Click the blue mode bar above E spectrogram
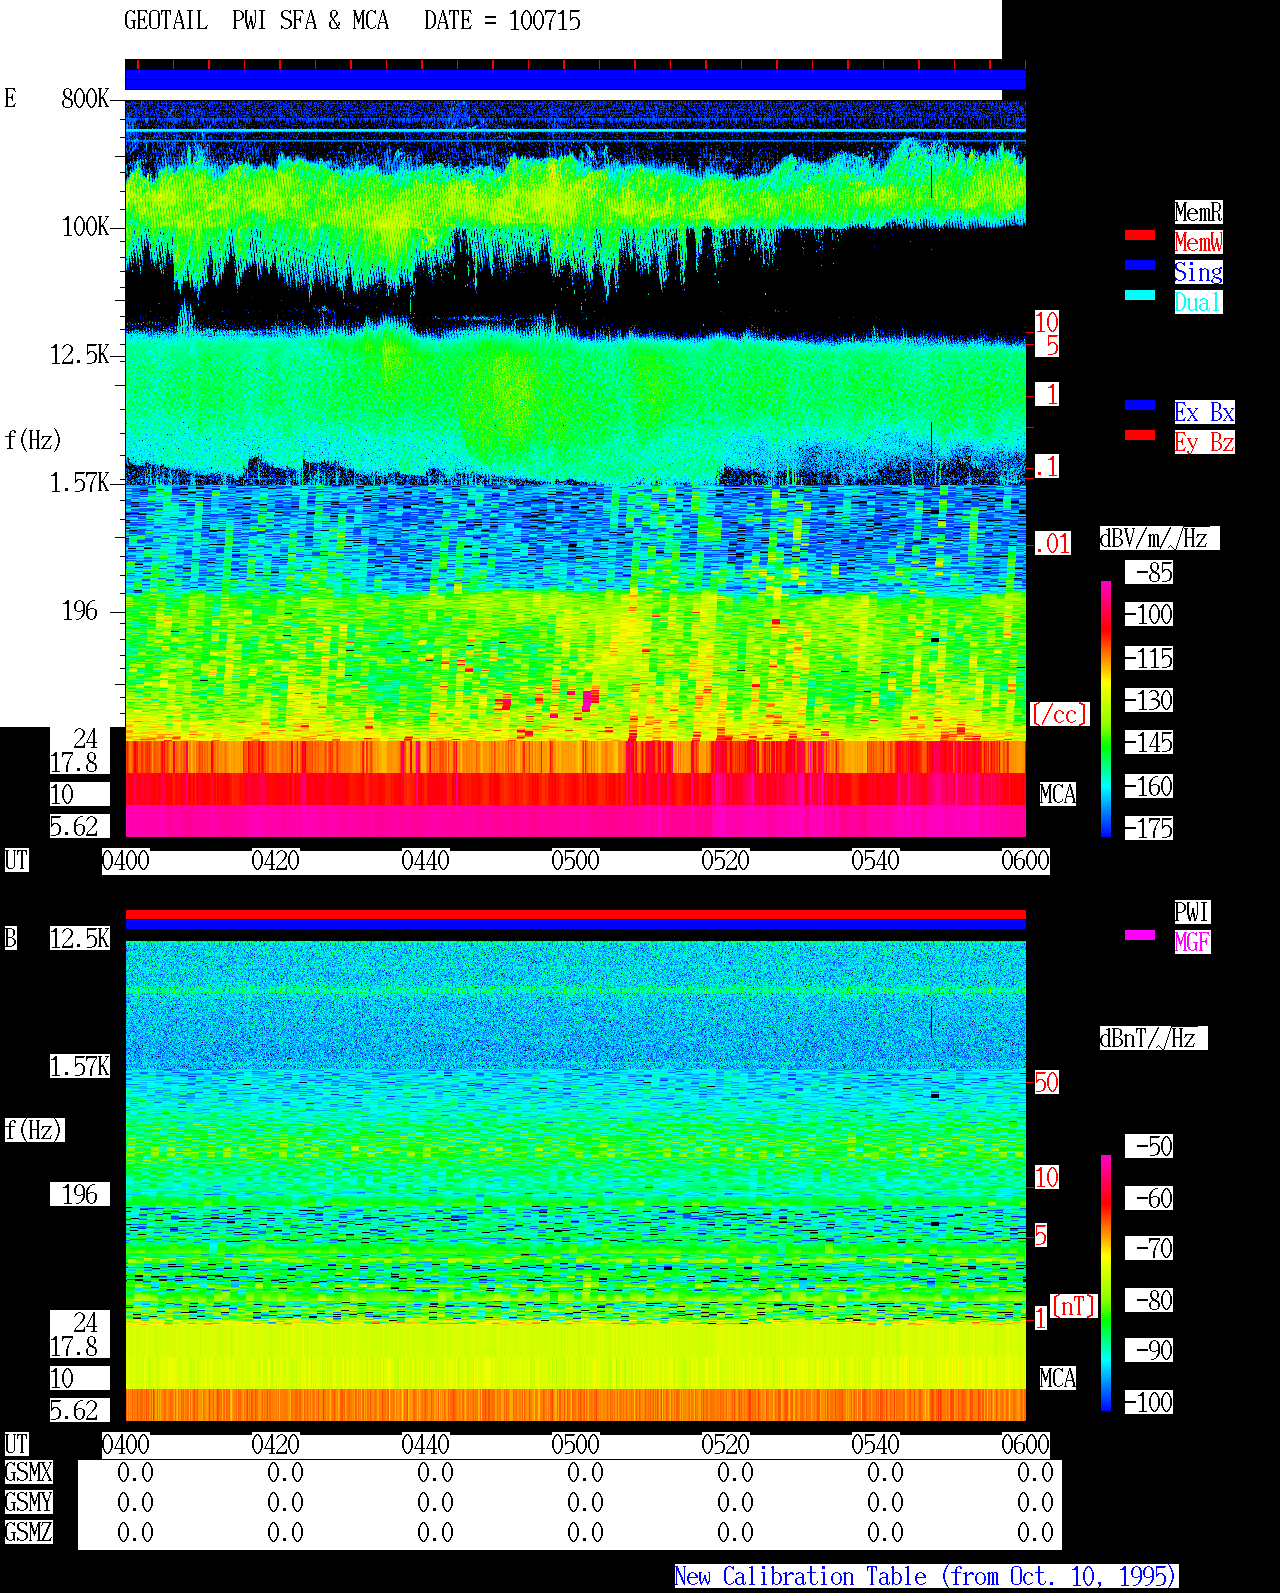 coord(575,80)
